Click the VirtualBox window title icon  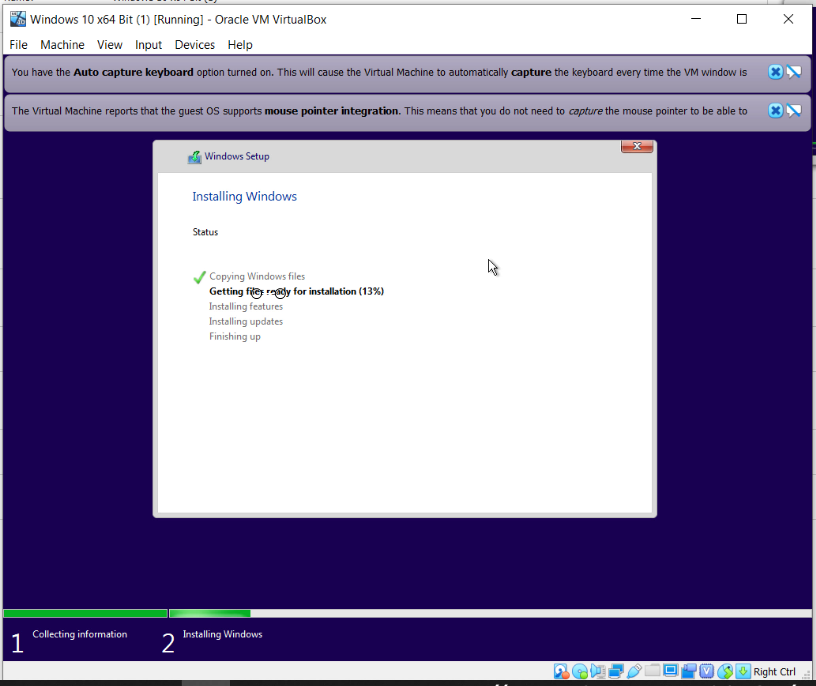[18, 19]
